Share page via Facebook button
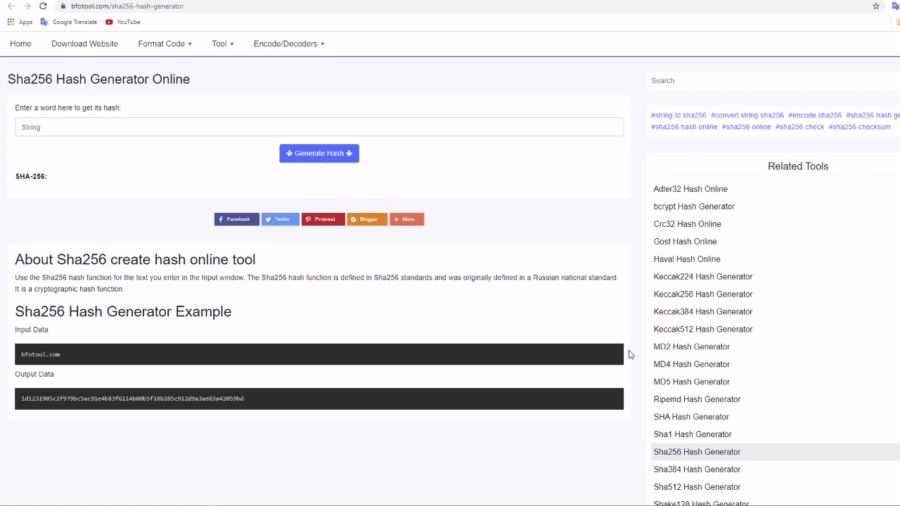Image resolution: width=900 pixels, height=506 pixels. coord(236,219)
